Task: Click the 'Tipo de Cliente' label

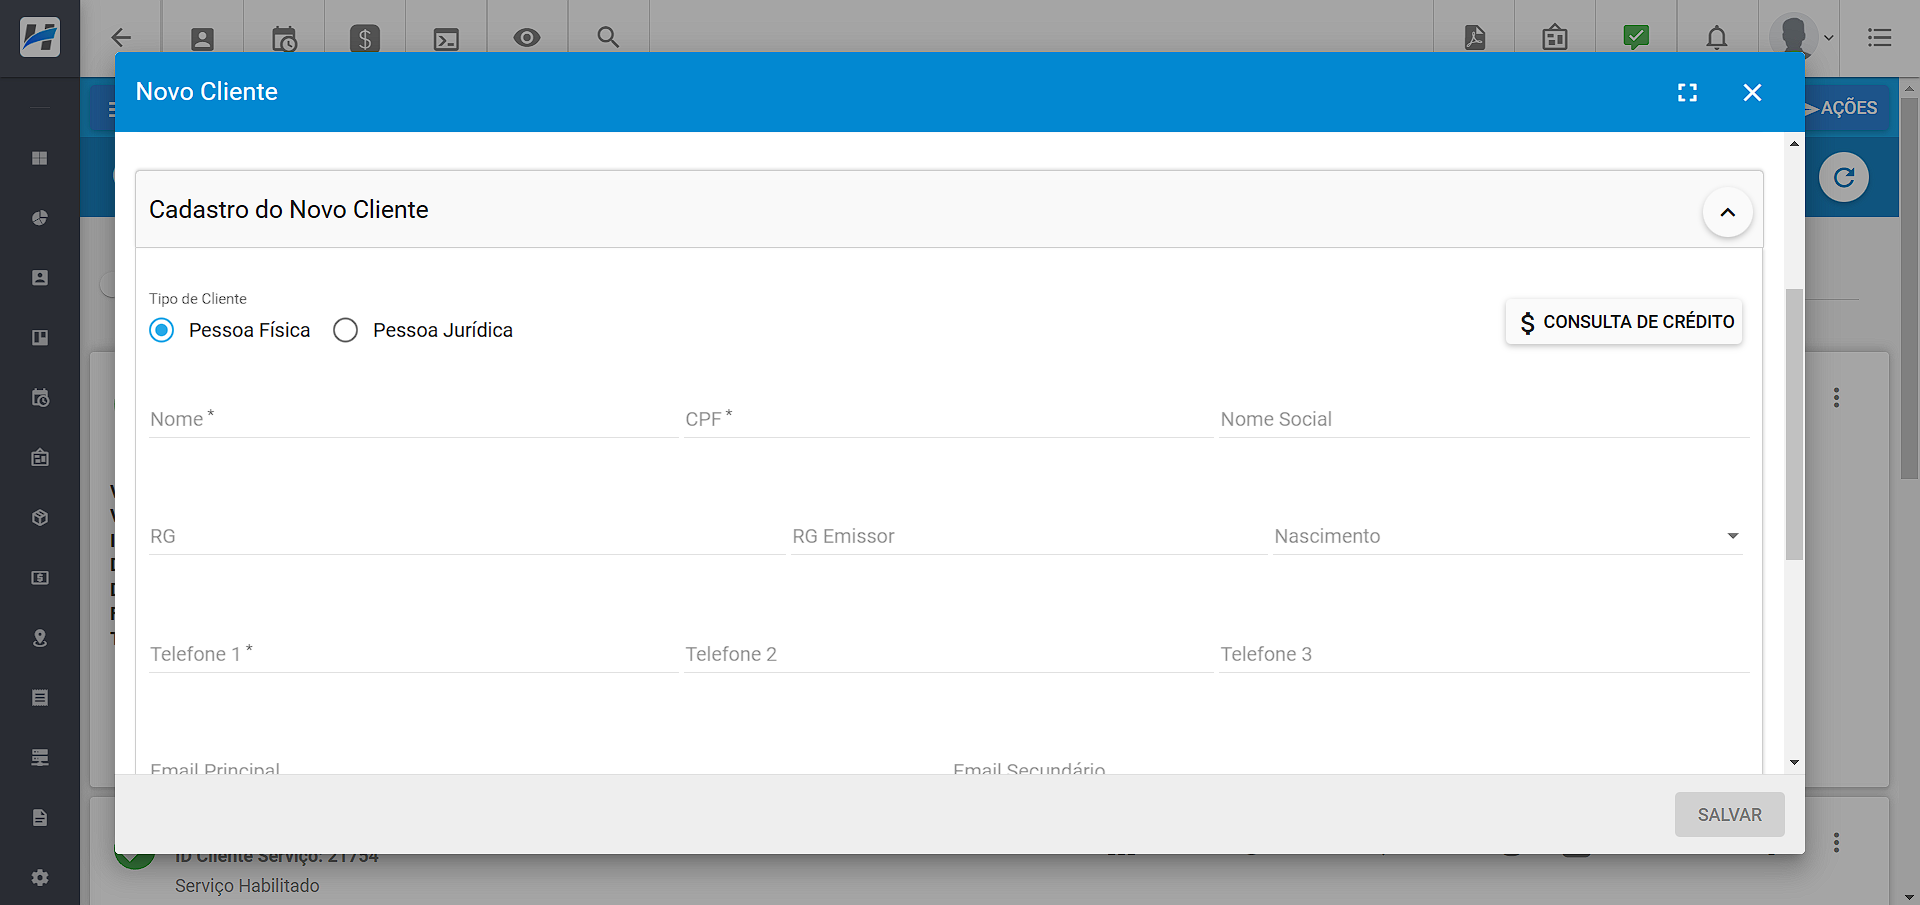Action: coord(198,299)
